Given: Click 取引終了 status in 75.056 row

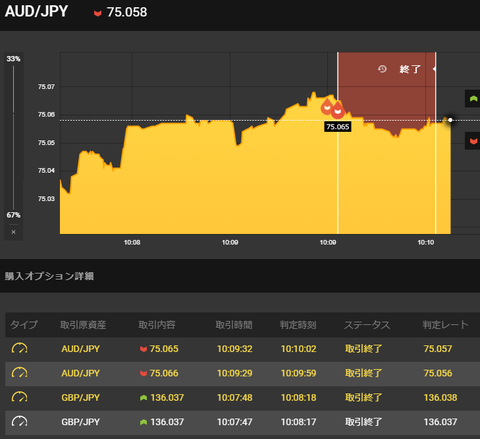Looking at the screenshot, I should (363, 373).
